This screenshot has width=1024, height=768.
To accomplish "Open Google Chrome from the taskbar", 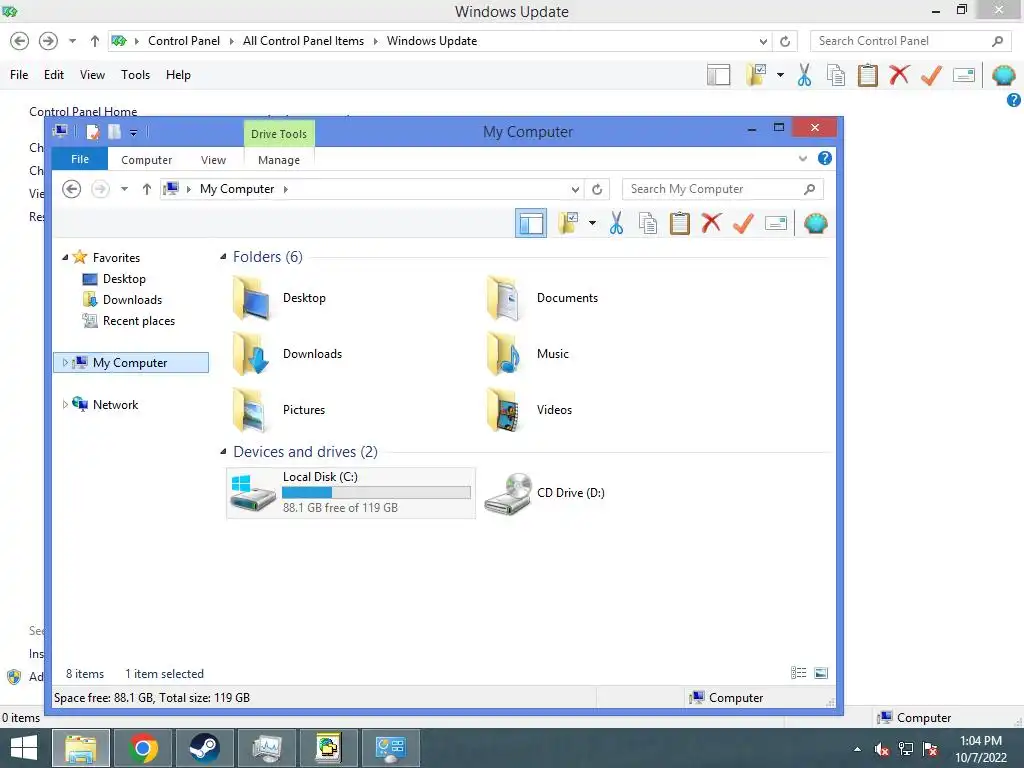I will 143,748.
